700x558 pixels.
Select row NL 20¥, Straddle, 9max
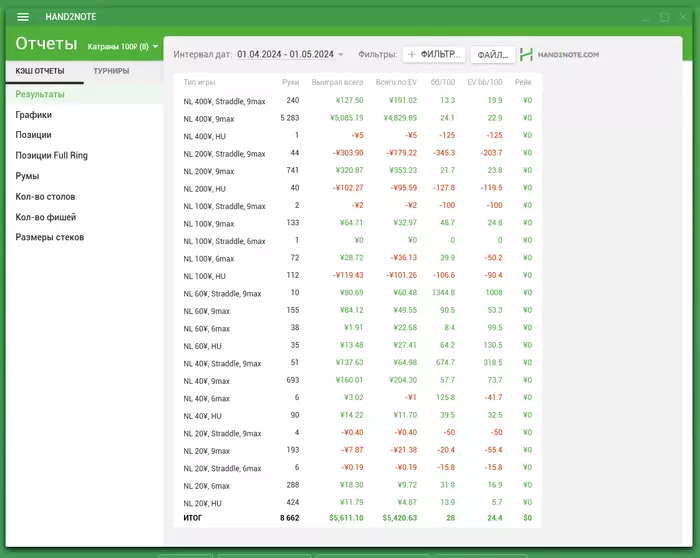coord(358,433)
